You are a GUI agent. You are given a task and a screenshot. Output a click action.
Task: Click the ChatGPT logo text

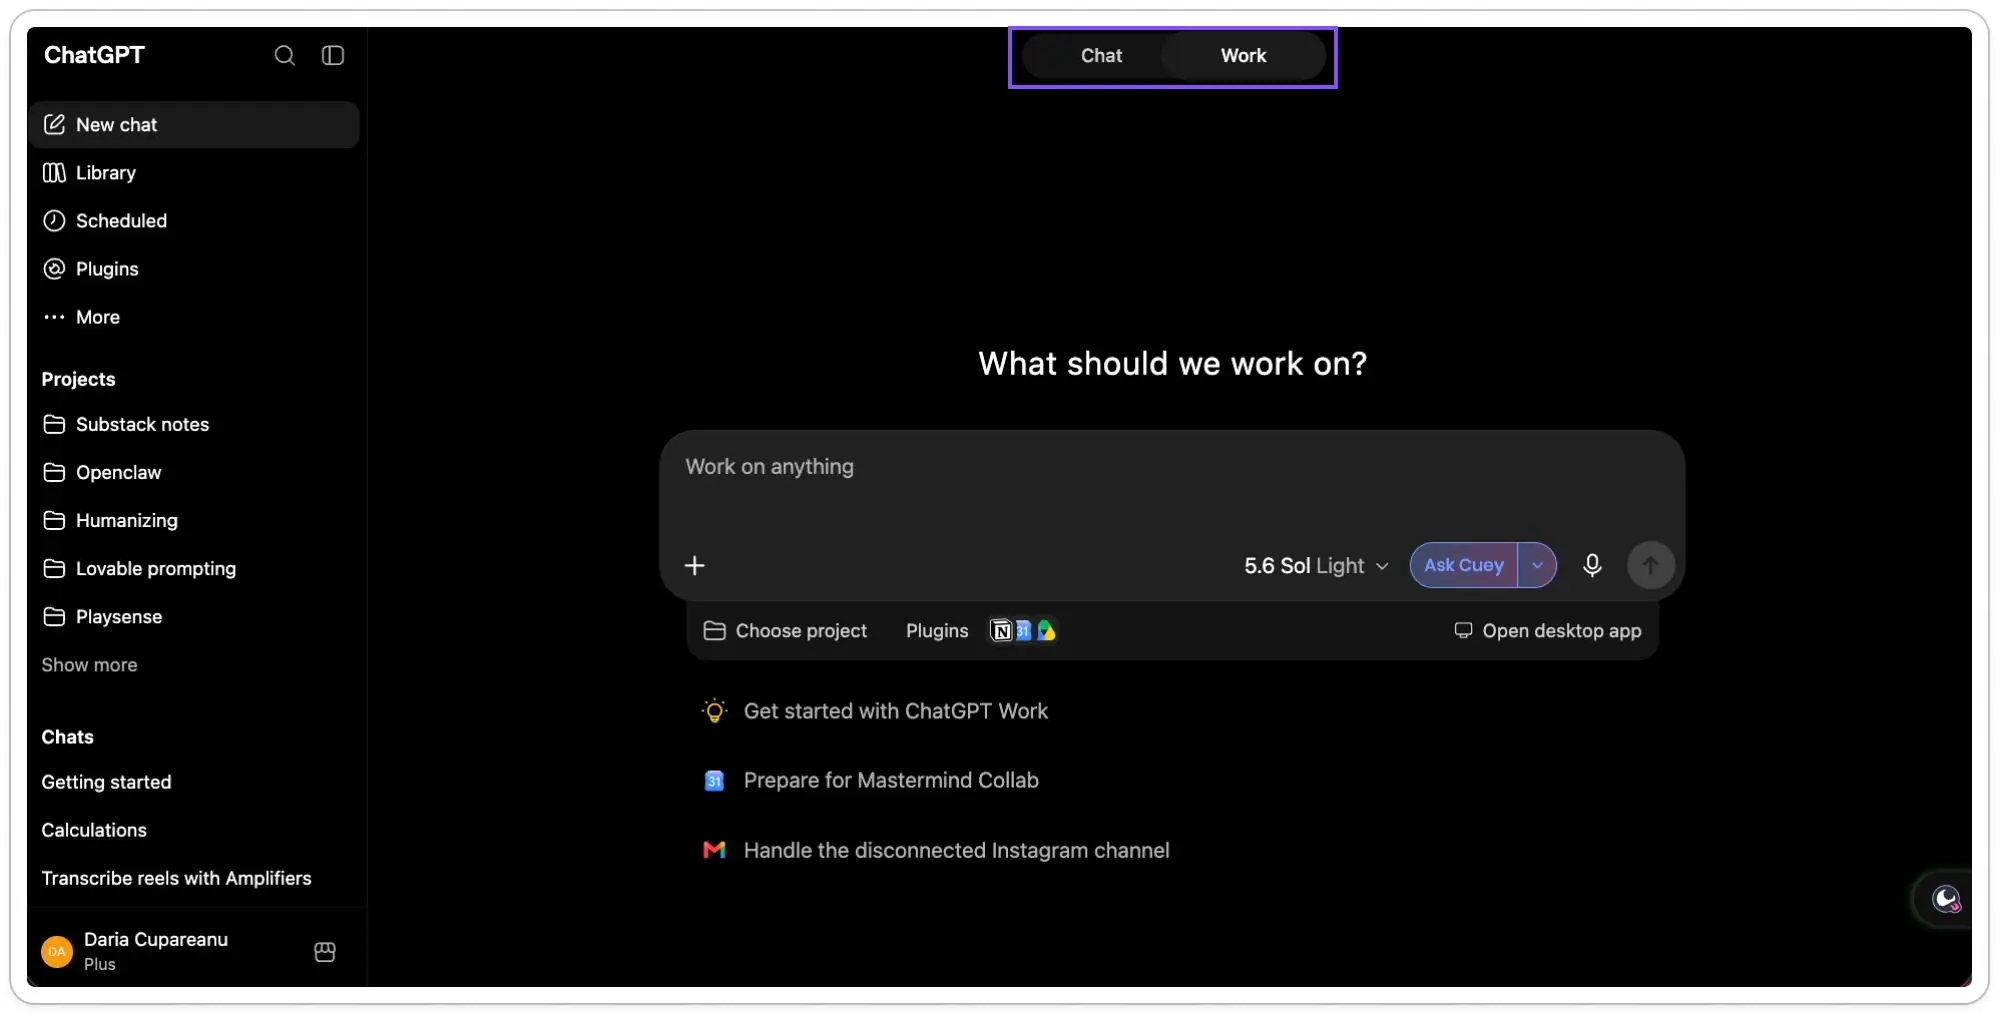coord(94,55)
